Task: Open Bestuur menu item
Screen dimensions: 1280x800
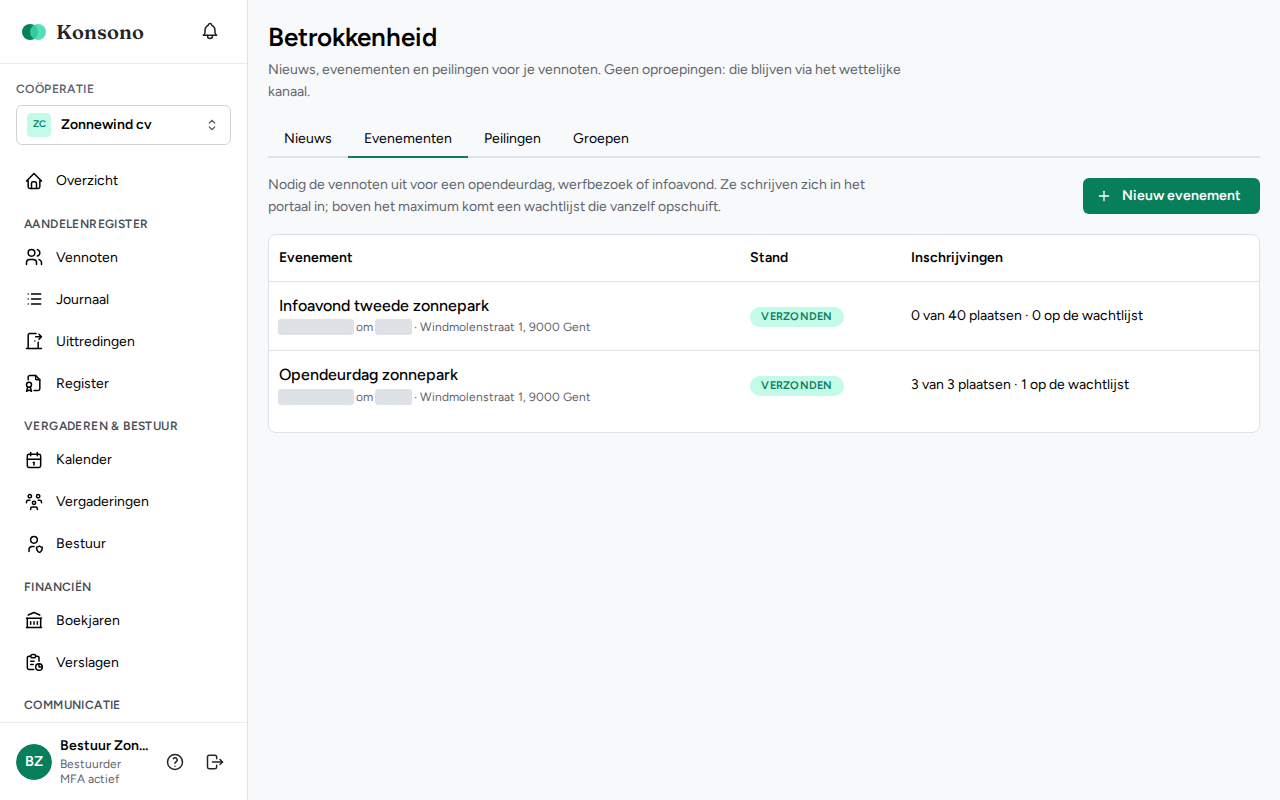Action: (123, 544)
